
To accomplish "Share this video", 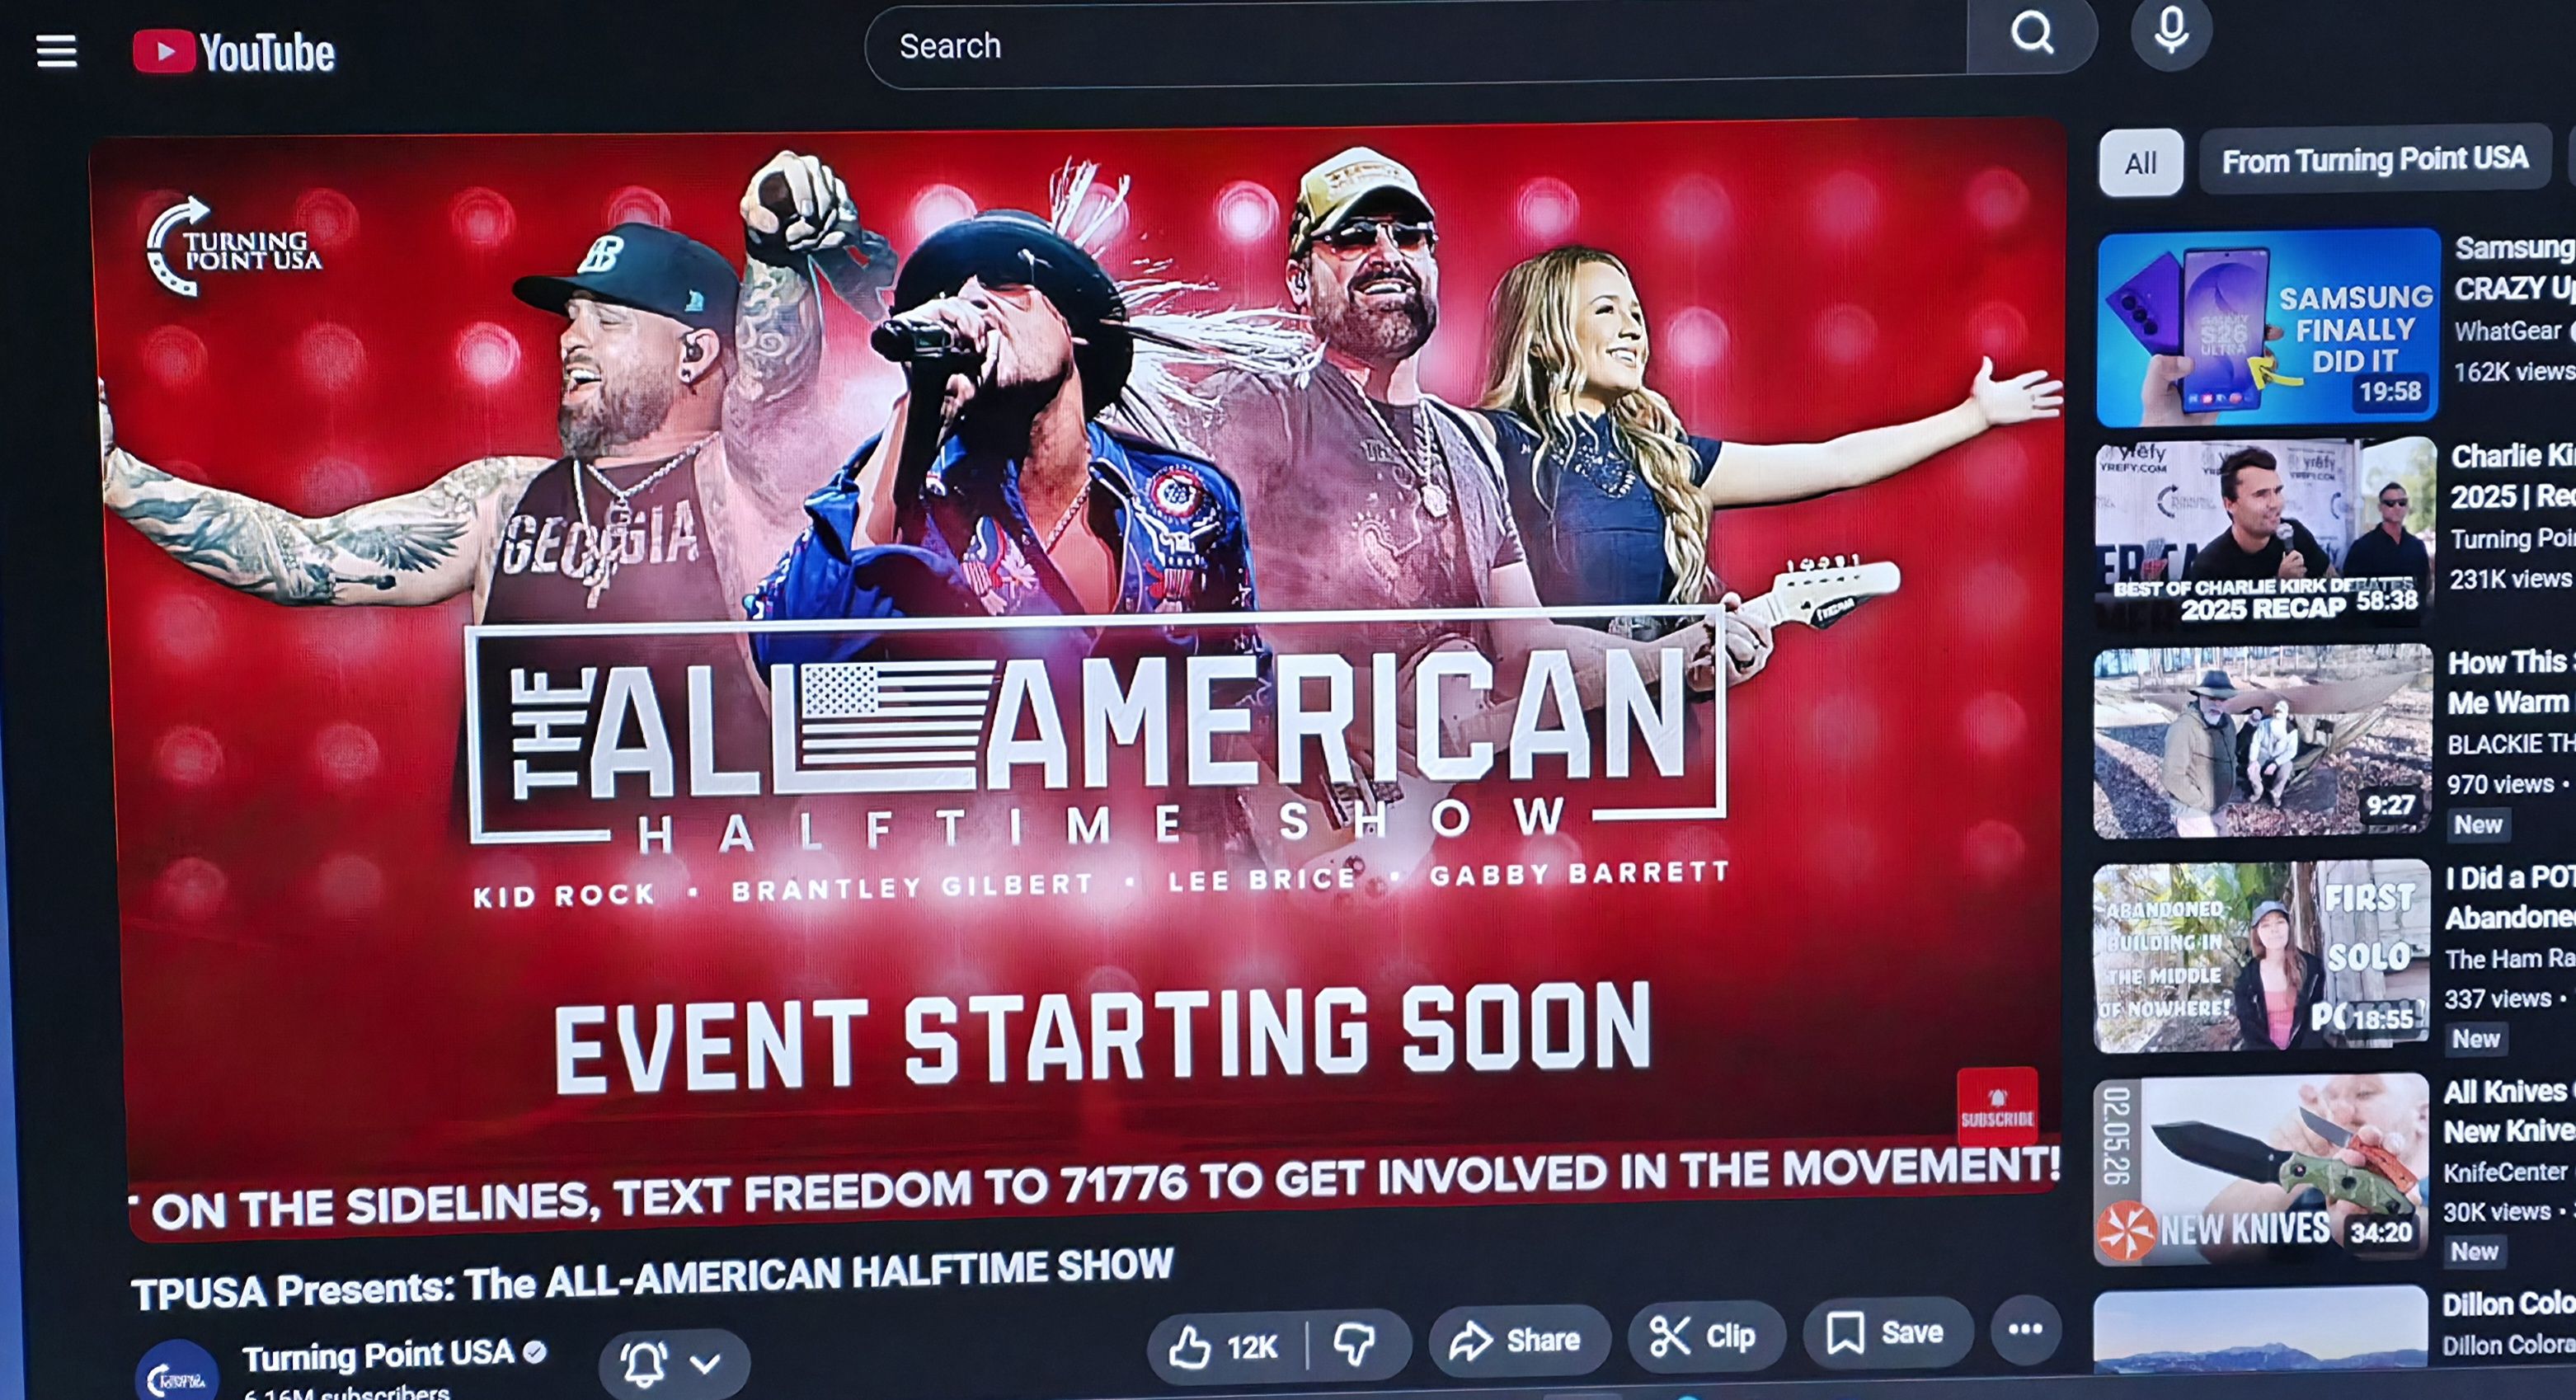I will point(1518,1339).
